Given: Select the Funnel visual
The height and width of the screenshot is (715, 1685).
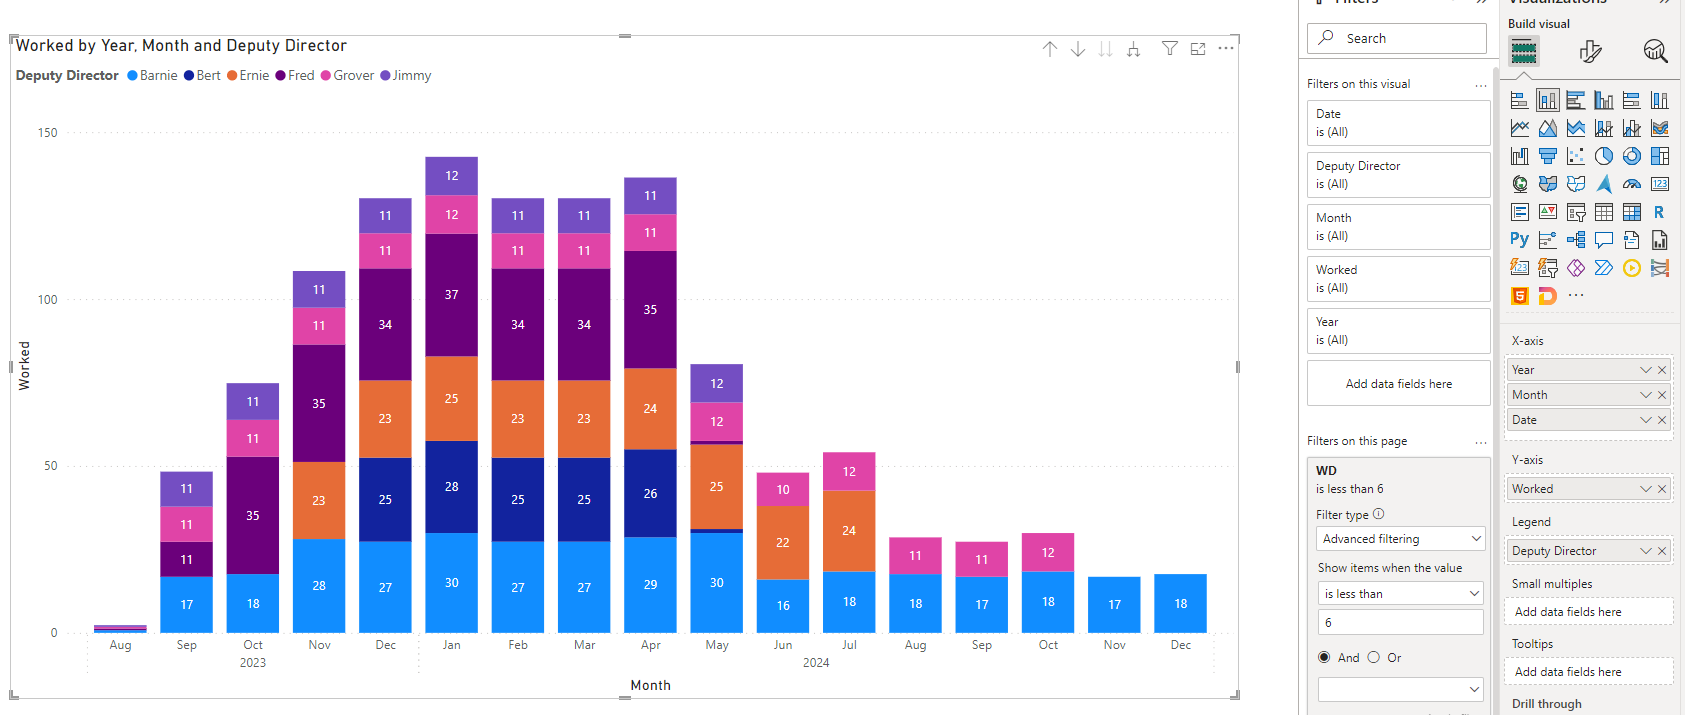Looking at the screenshot, I should pos(1547,156).
